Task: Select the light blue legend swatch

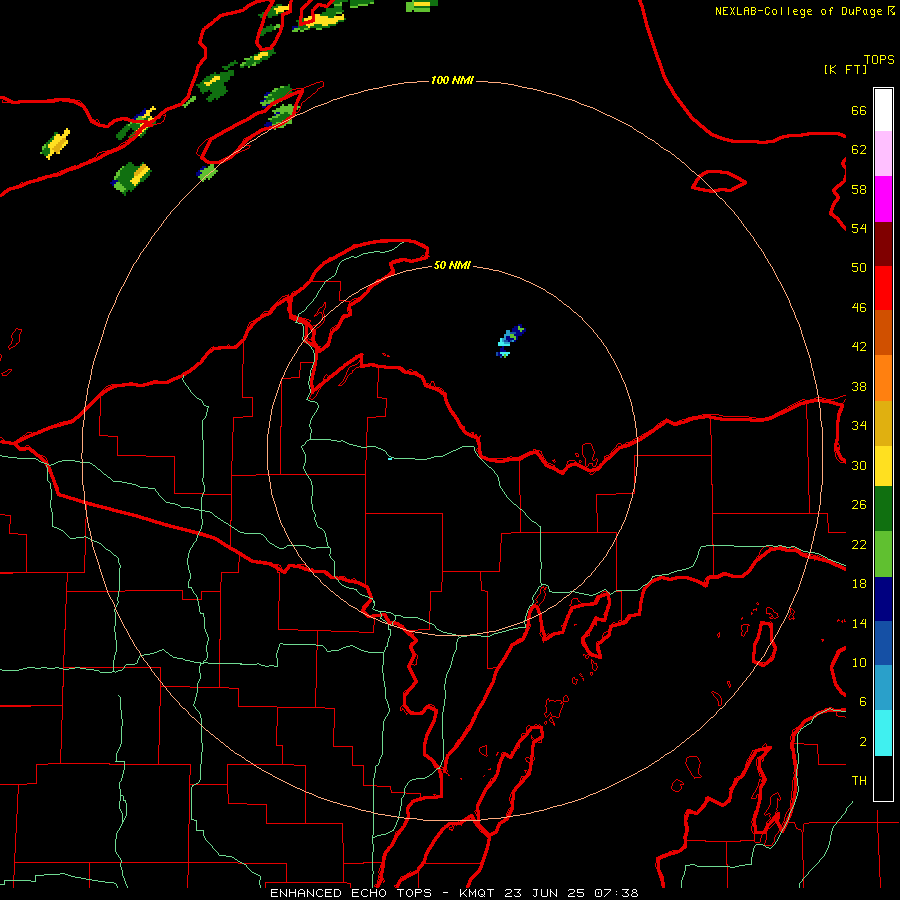Action: coord(883,688)
